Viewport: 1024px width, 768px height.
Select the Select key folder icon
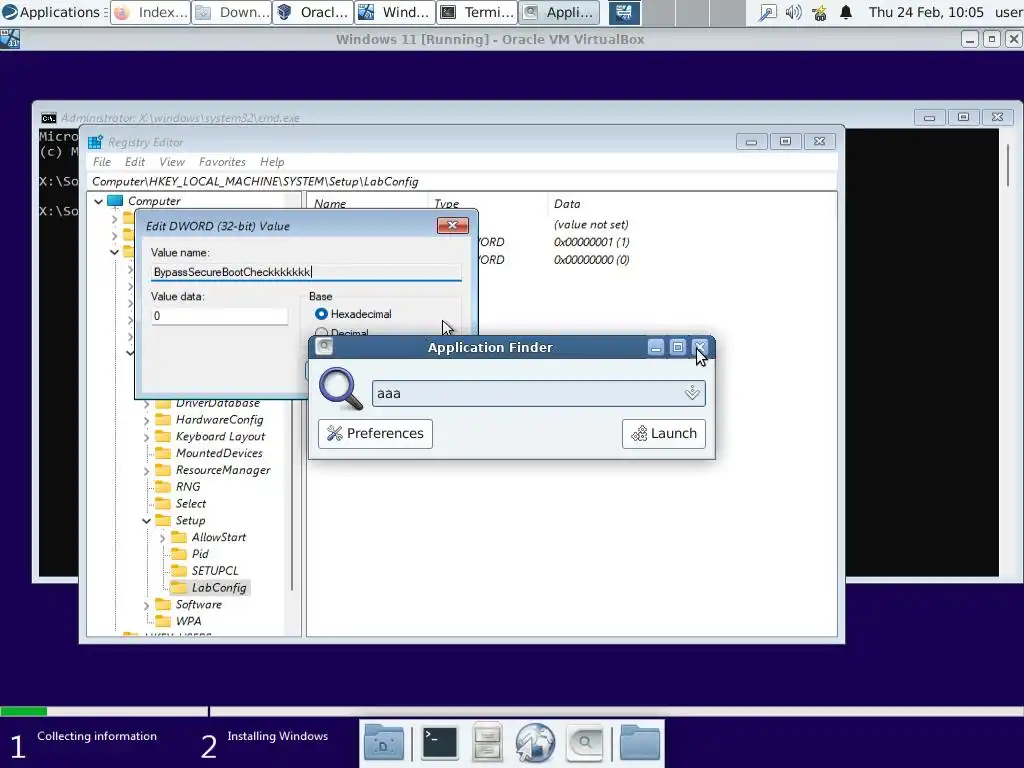tap(163, 504)
